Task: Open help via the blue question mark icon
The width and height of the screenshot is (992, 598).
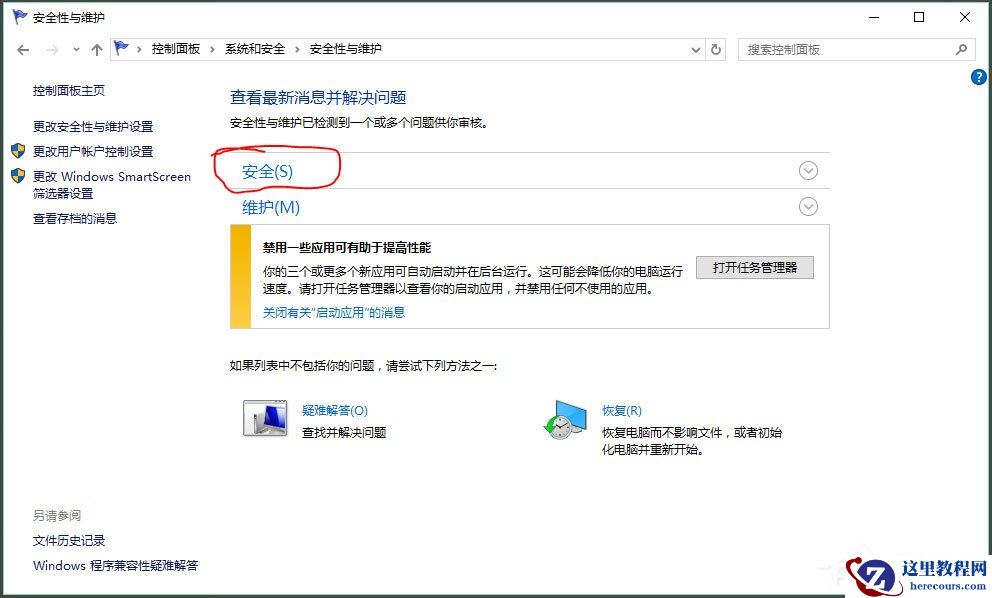Action: coord(979,77)
